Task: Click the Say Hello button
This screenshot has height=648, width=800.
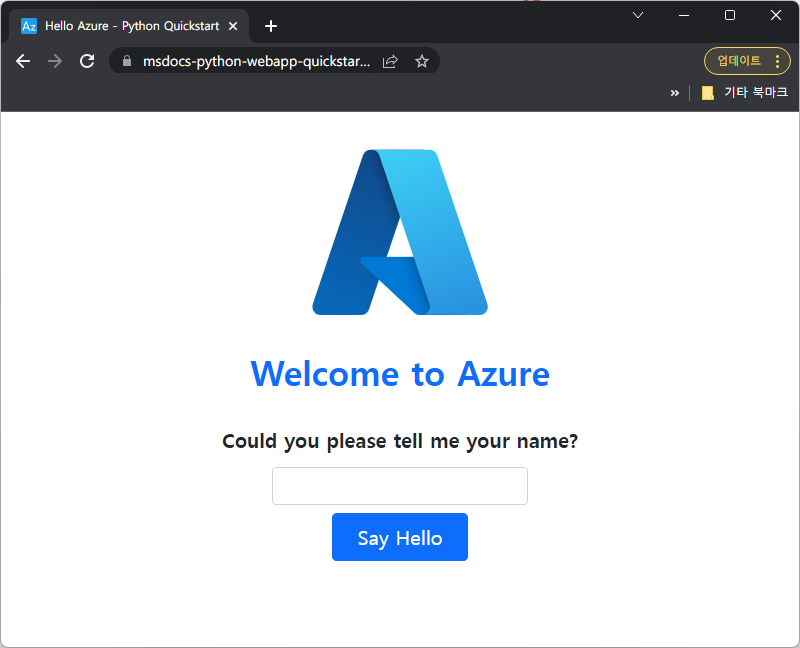Action: click(400, 537)
